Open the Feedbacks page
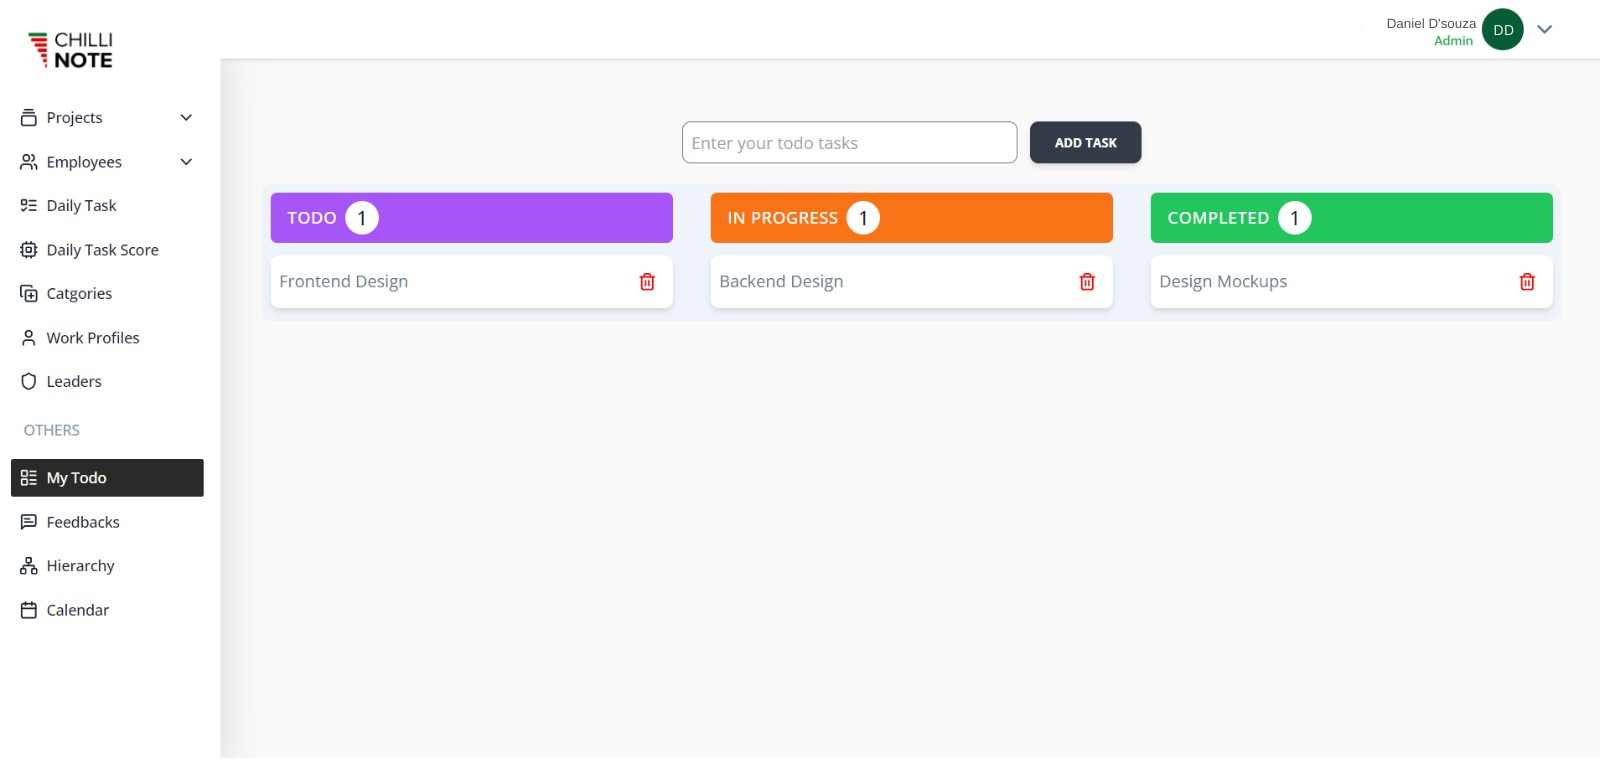Image resolution: width=1600 pixels, height=766 pixels. coord(83,522)
